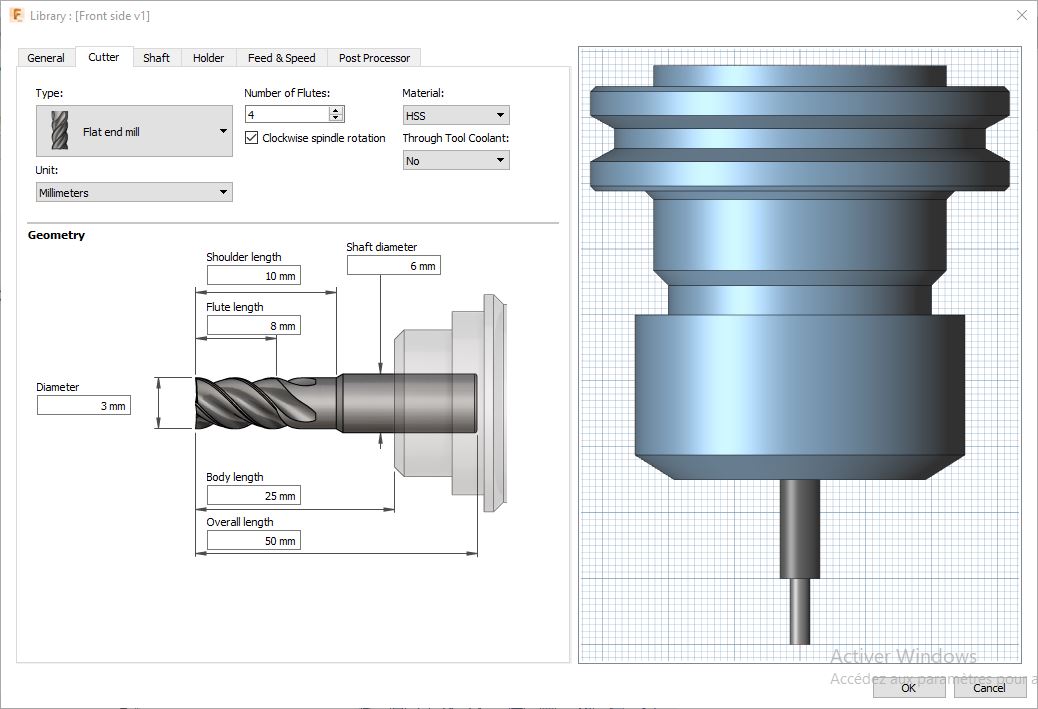
Task: Go to the Feed & Speed tab
Action: pos(281,58)
